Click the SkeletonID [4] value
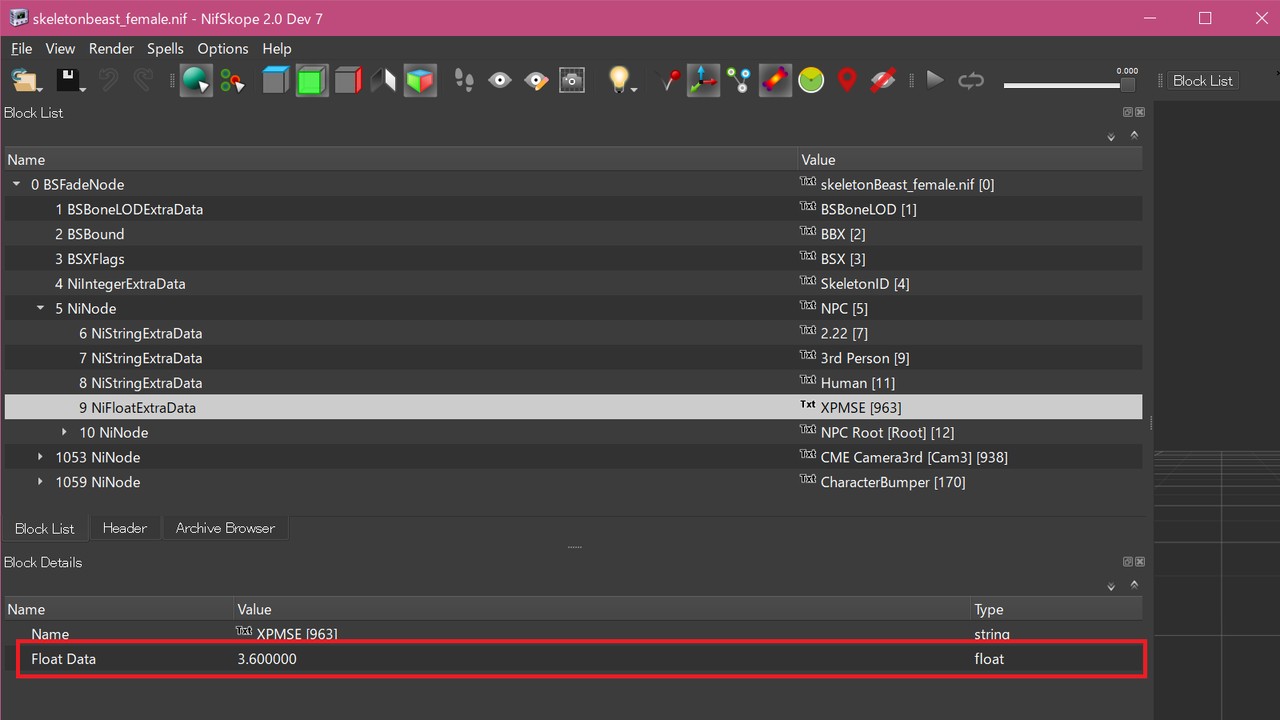The width and height of the screenshot is (1280, 720). click(x=864, y=284)
